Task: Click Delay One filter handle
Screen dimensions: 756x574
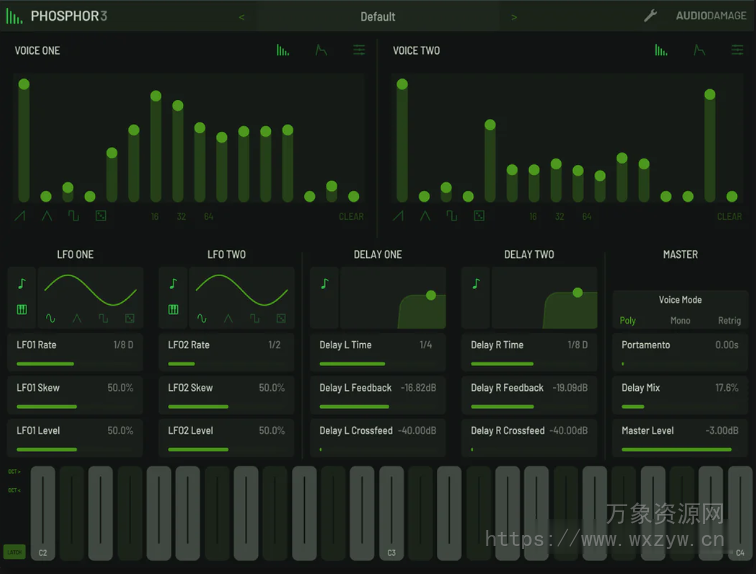Action: 431,295
